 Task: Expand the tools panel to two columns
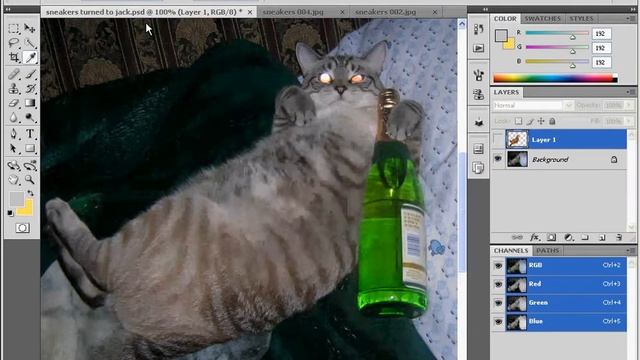8,9
